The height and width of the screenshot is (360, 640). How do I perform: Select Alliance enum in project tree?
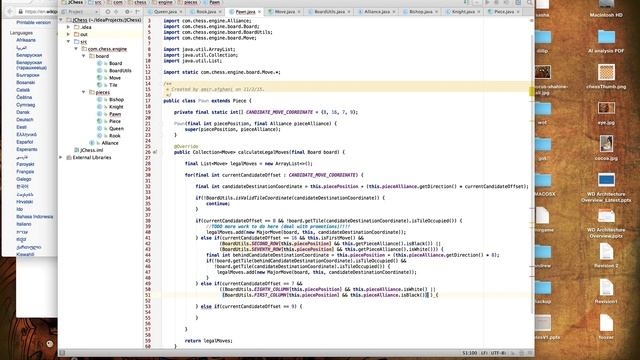110,143
